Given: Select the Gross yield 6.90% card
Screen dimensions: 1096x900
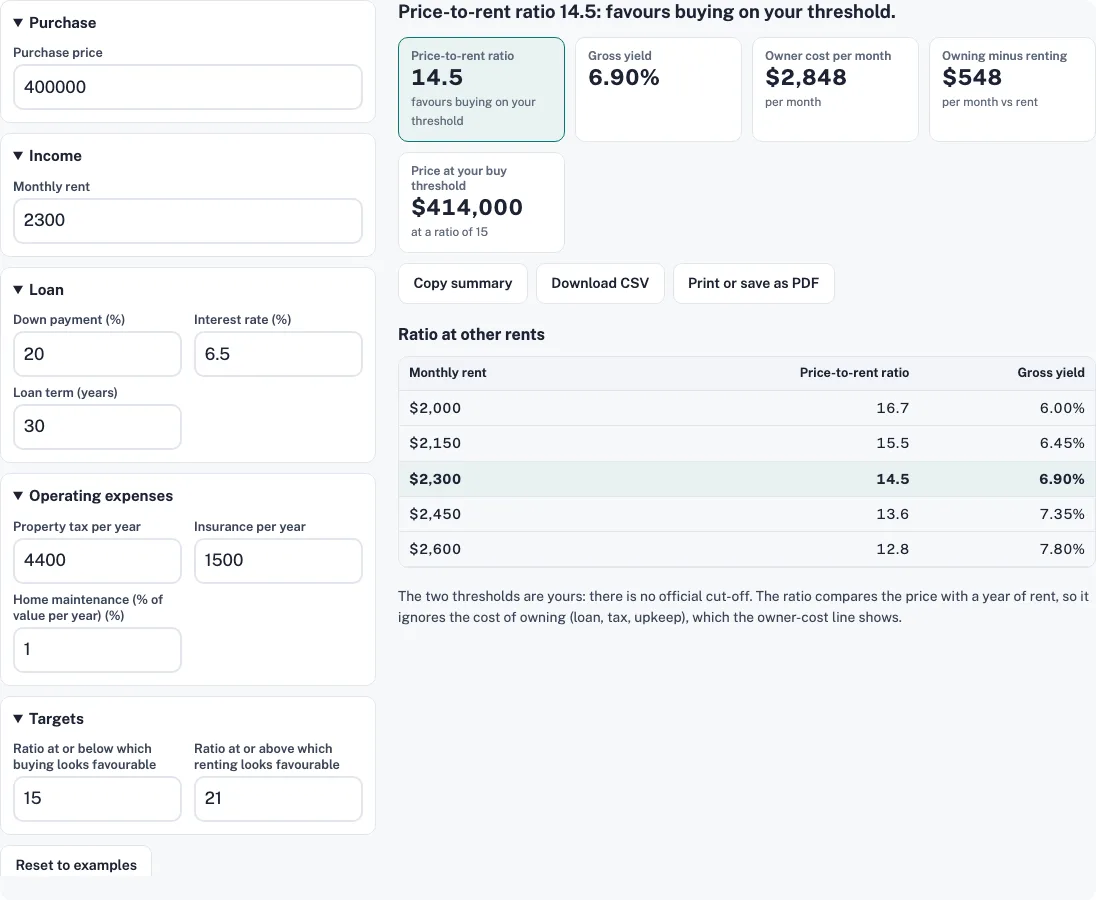Looking at the screenshot, I should (658, 89).
